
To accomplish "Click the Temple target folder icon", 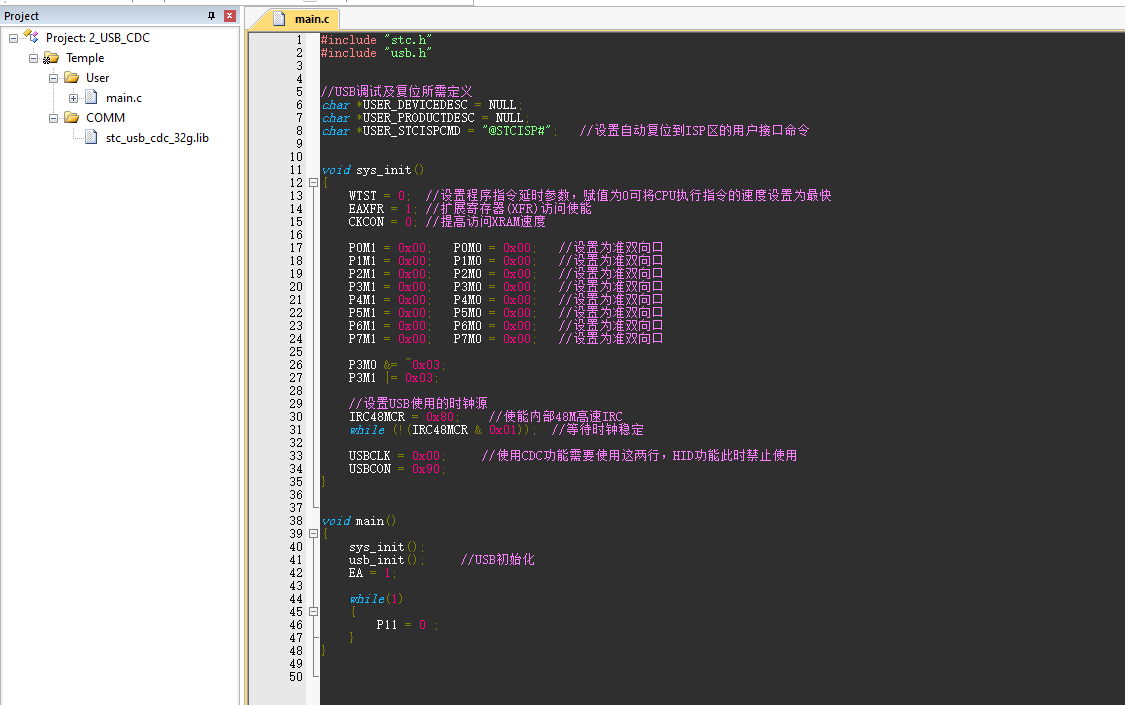I will pos(51,57).
